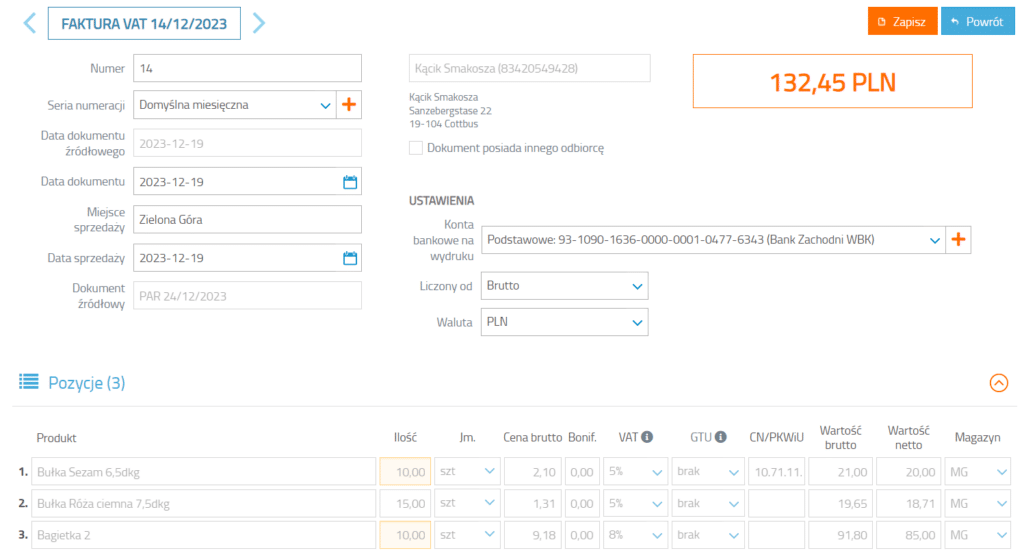Screen dimensions: 1024x553
Task: Open calendar for Data sprzedaży
Action: (x=350, y=258)
